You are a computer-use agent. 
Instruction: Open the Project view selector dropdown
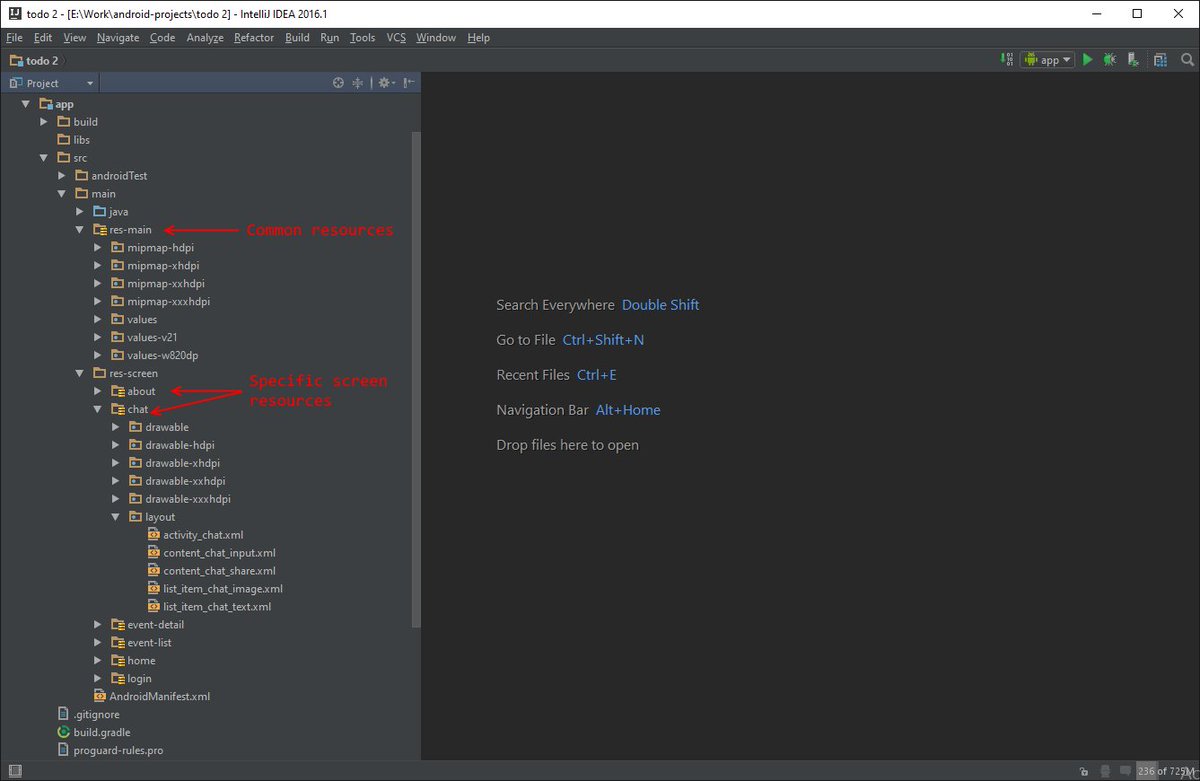click(51, 83)
